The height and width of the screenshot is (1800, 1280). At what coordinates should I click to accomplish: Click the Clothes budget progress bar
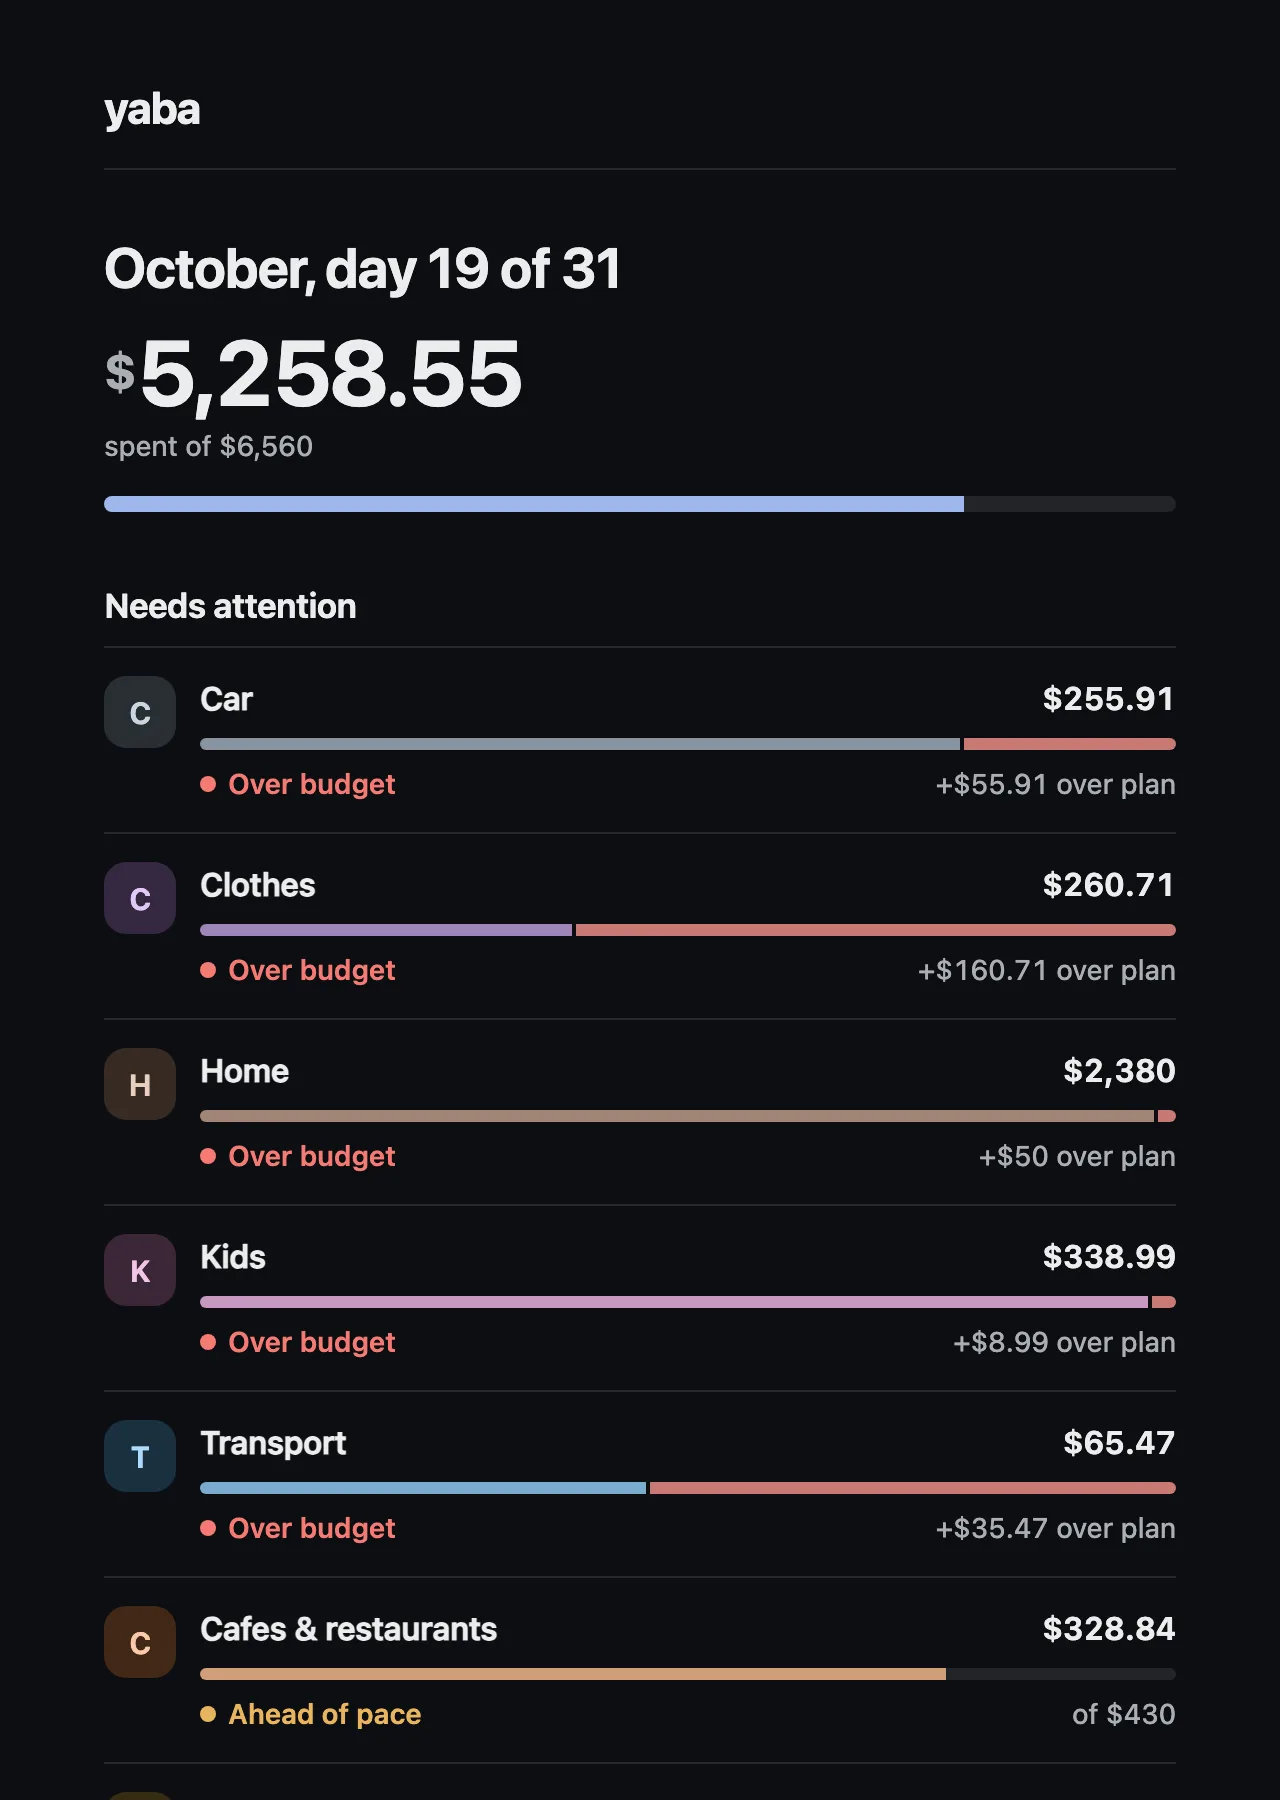(688, 930)
